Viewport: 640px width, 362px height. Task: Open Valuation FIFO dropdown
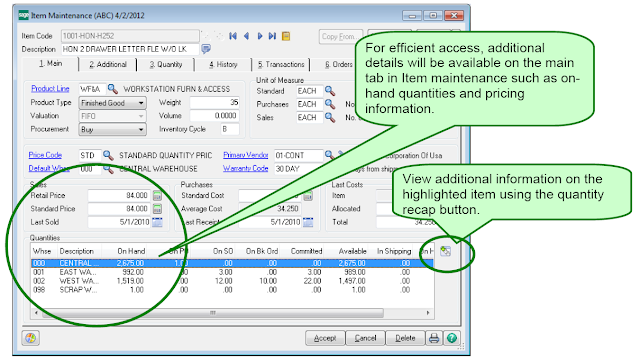(112, 116)
